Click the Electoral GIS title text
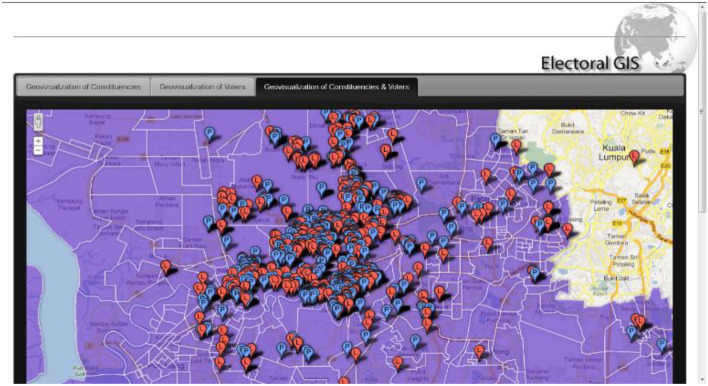The image size is (708, 386). click(x=590, y=63)
